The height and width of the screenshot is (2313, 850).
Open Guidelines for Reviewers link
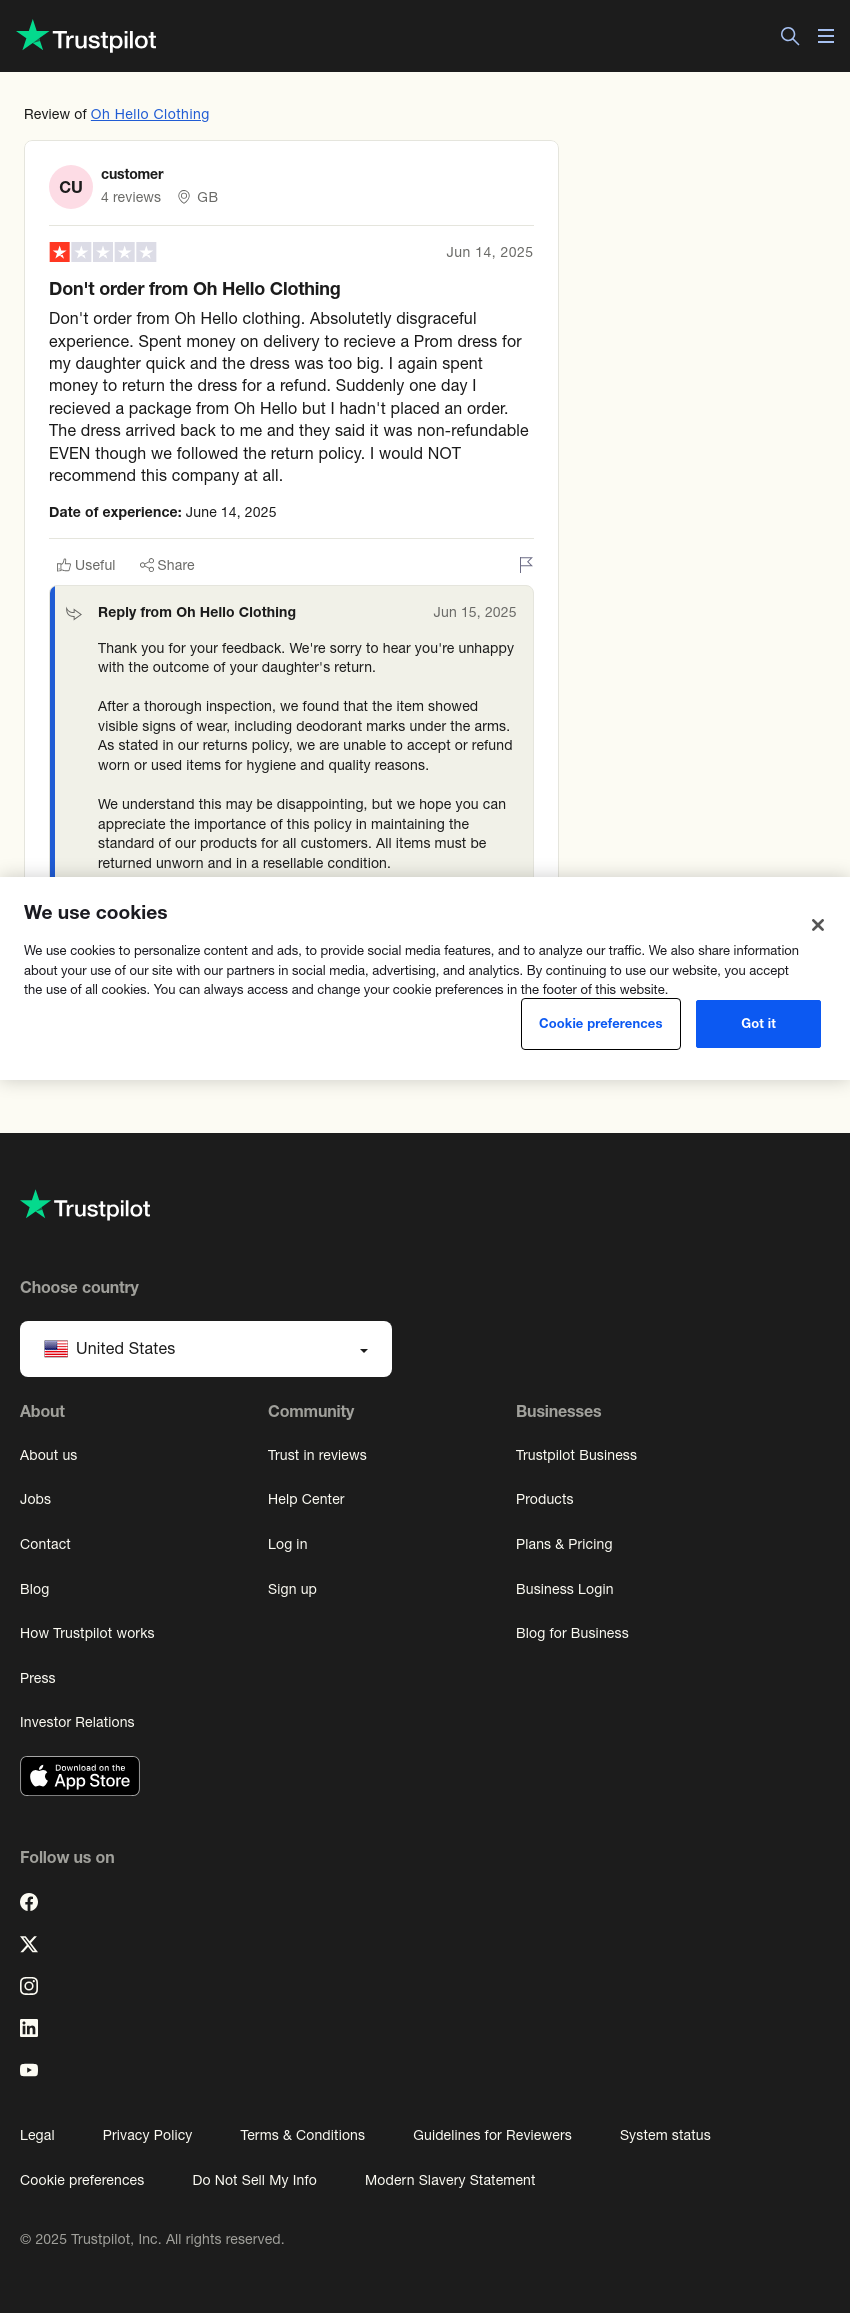point(492,2135)
